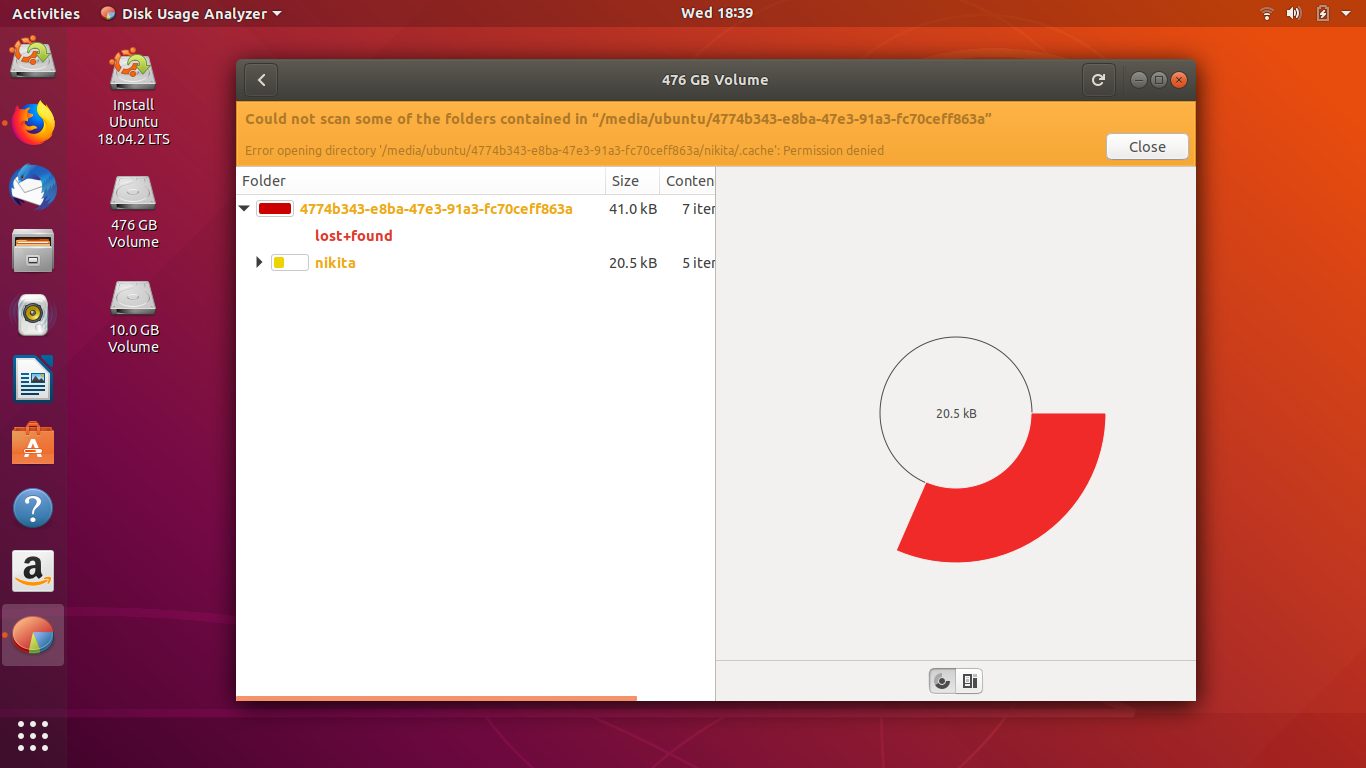
Task: Open the Activities overview
Action: click(x=46, y=14)
